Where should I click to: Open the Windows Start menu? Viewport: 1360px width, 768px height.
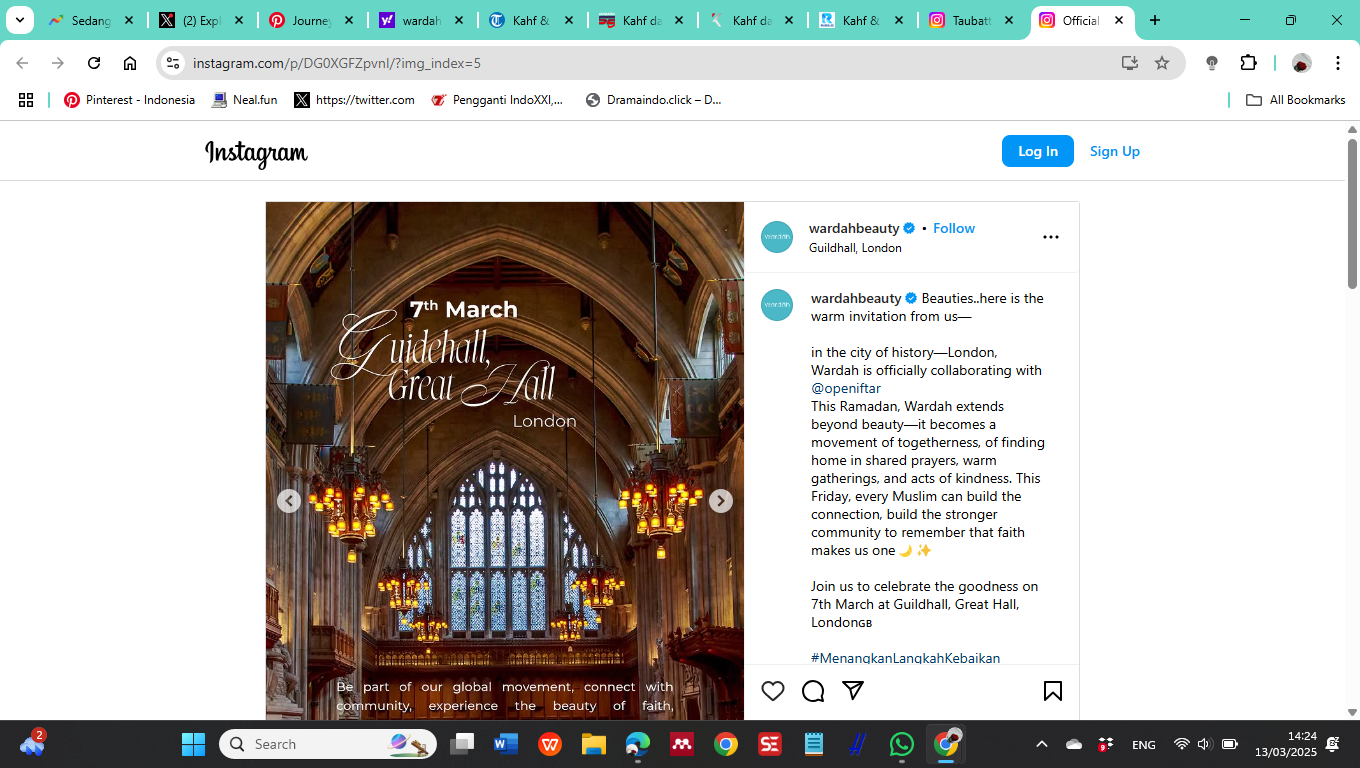(x=193, y=744)
